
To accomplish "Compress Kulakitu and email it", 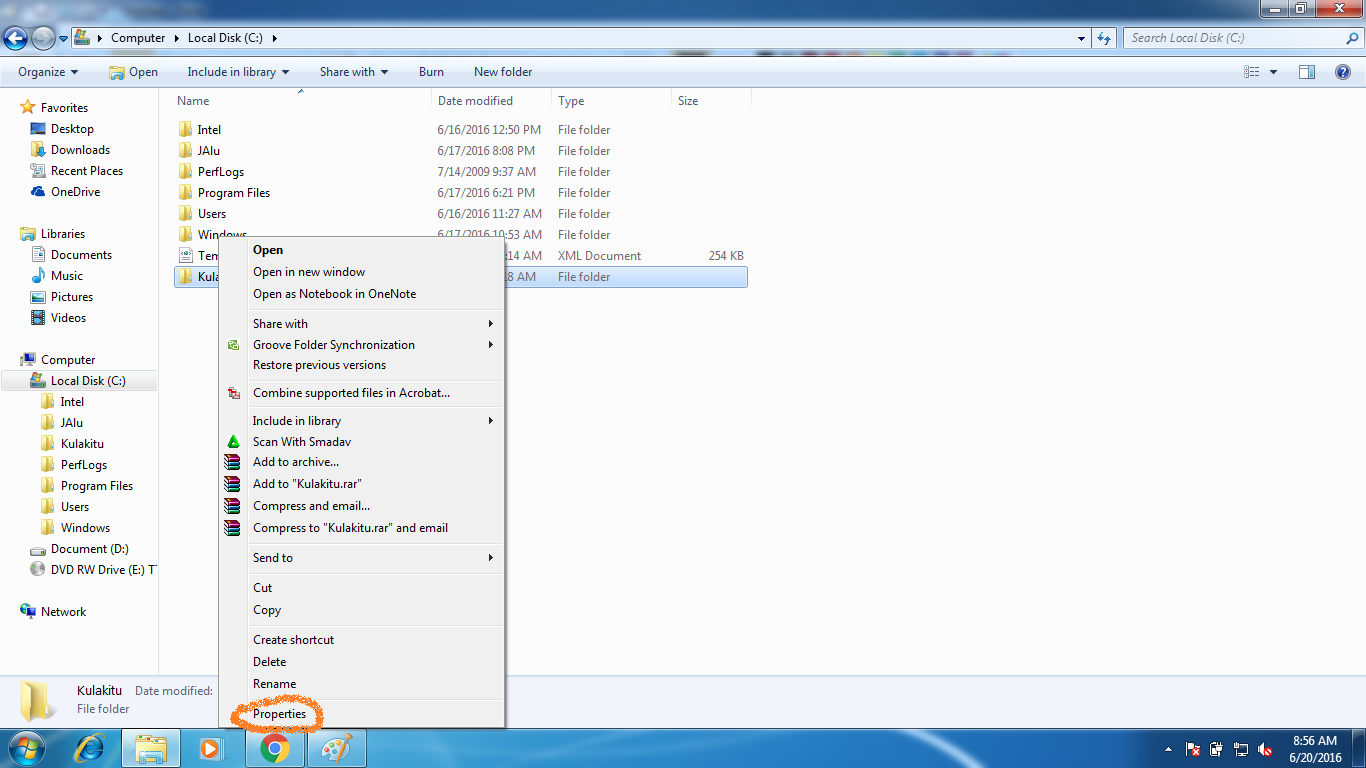I will (350, 527).
